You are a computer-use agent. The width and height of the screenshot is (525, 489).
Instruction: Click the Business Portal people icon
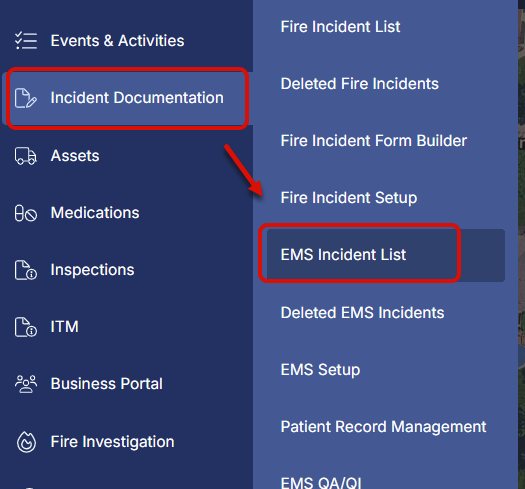[26, 384]
